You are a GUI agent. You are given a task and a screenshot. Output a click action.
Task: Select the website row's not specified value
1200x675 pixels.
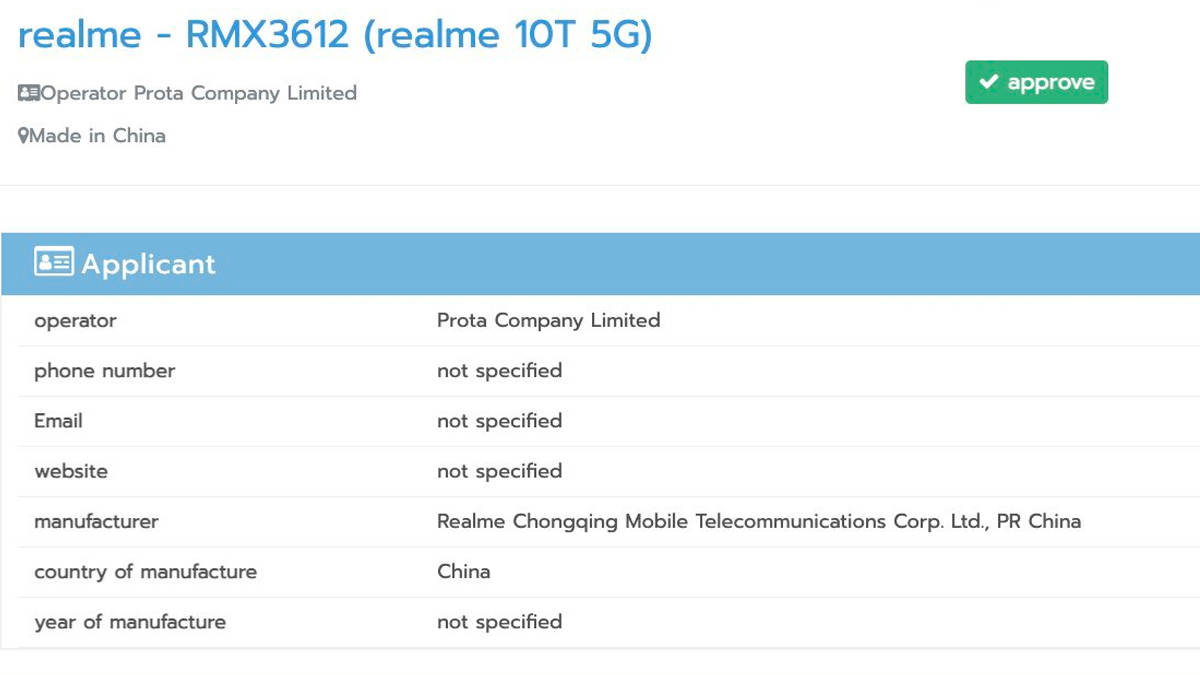499,471
